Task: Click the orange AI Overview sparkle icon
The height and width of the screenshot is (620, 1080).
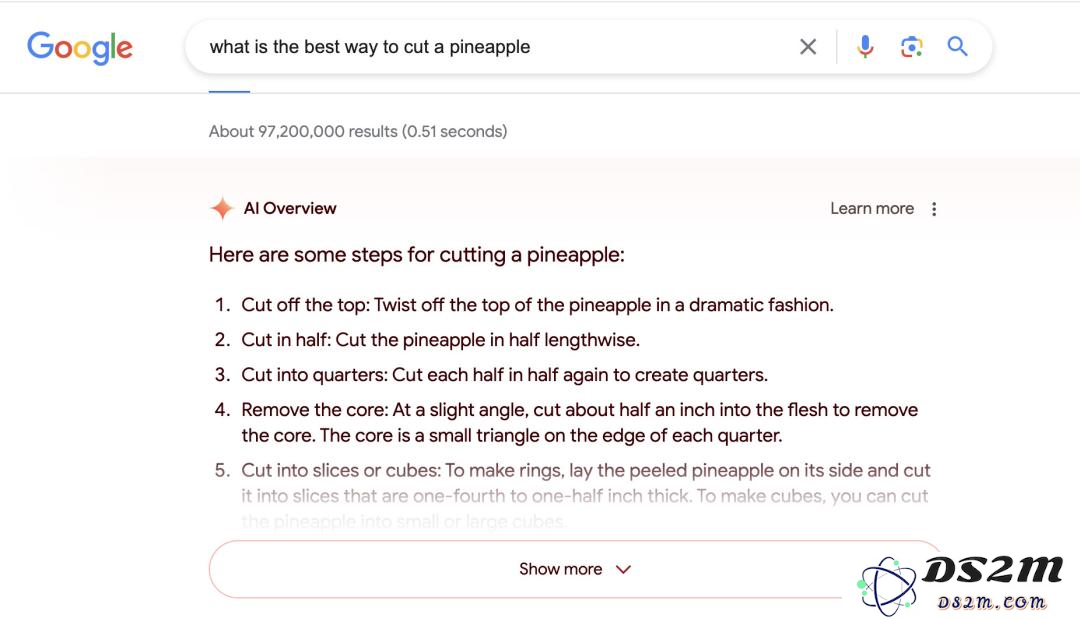Action: (222, 208)
